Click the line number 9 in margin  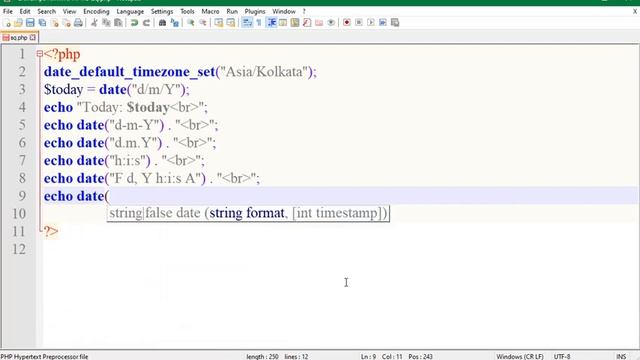22,196
